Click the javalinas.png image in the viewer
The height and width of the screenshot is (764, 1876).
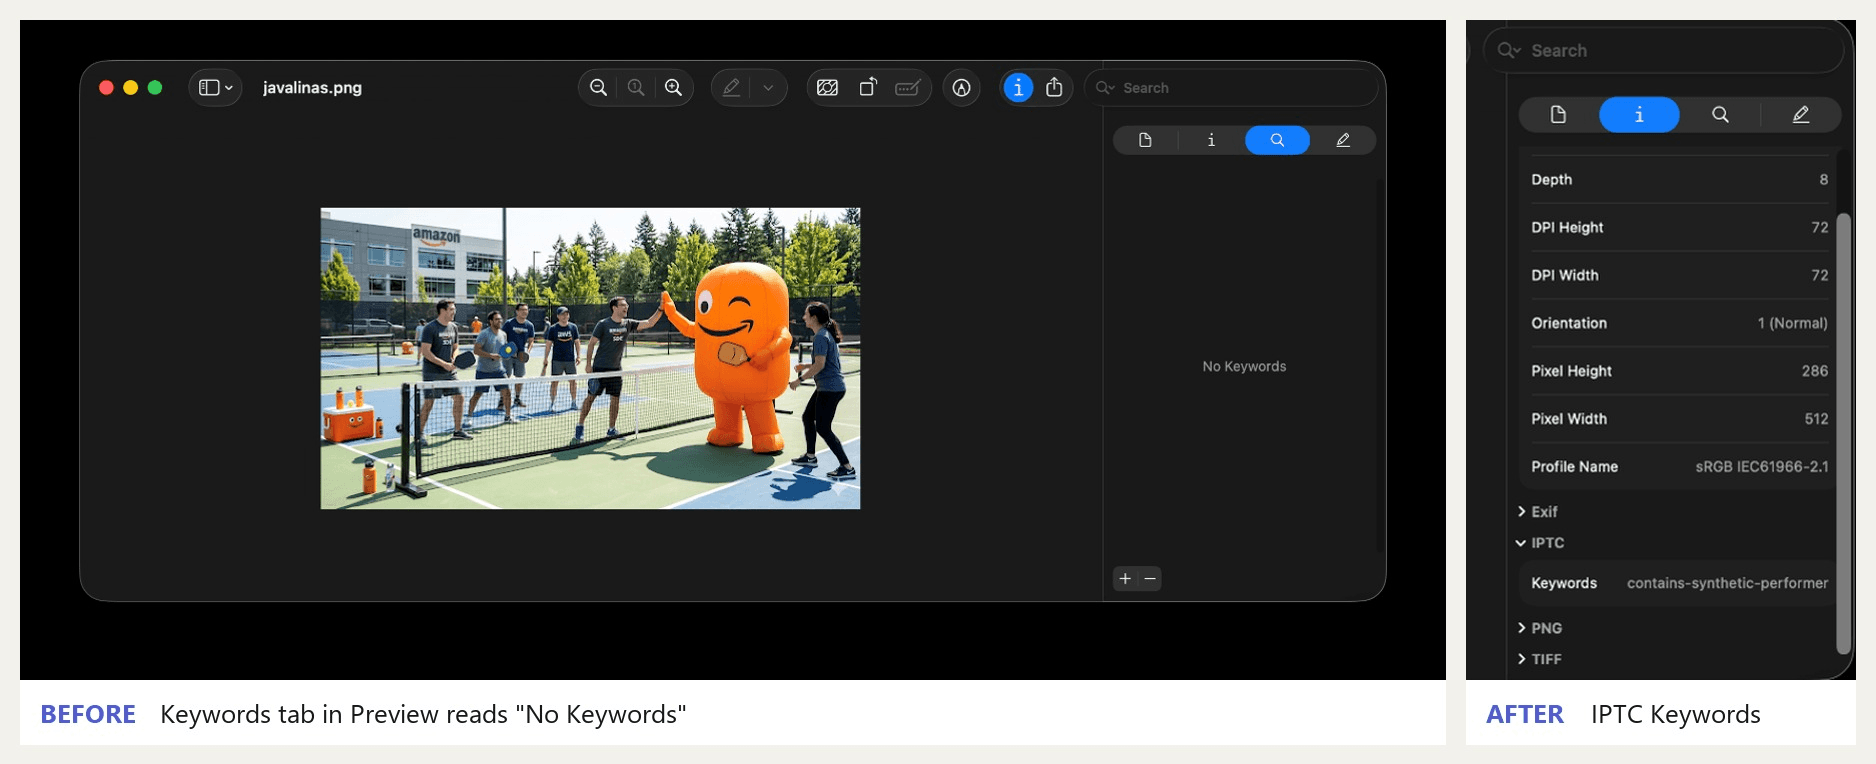(x=590, y=358)
